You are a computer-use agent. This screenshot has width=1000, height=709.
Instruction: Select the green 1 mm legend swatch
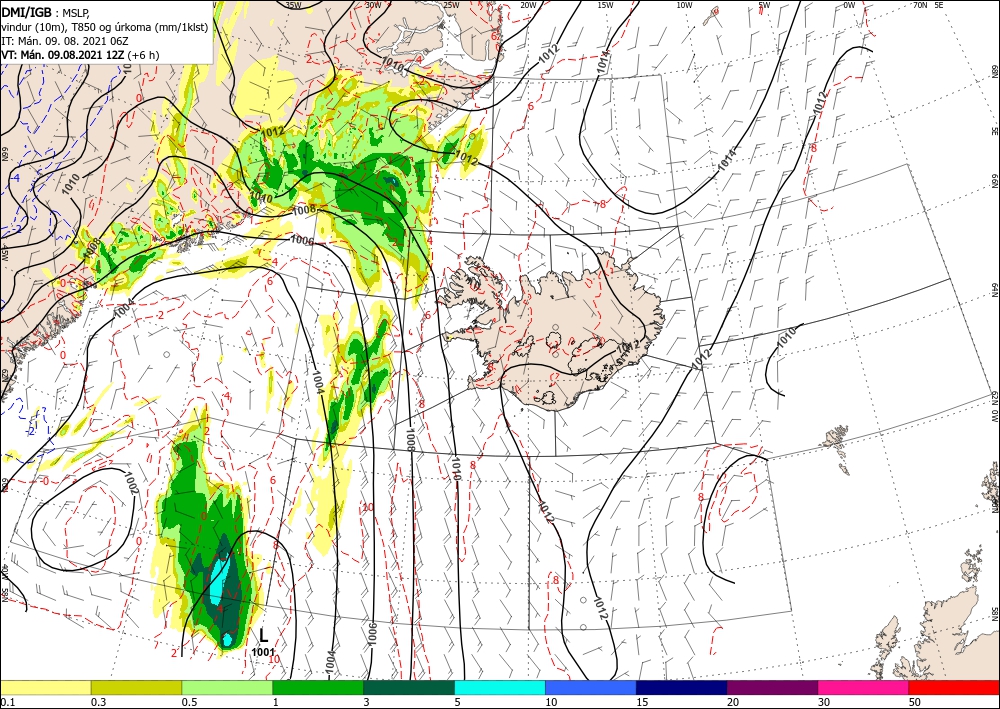tap(318, 687)
